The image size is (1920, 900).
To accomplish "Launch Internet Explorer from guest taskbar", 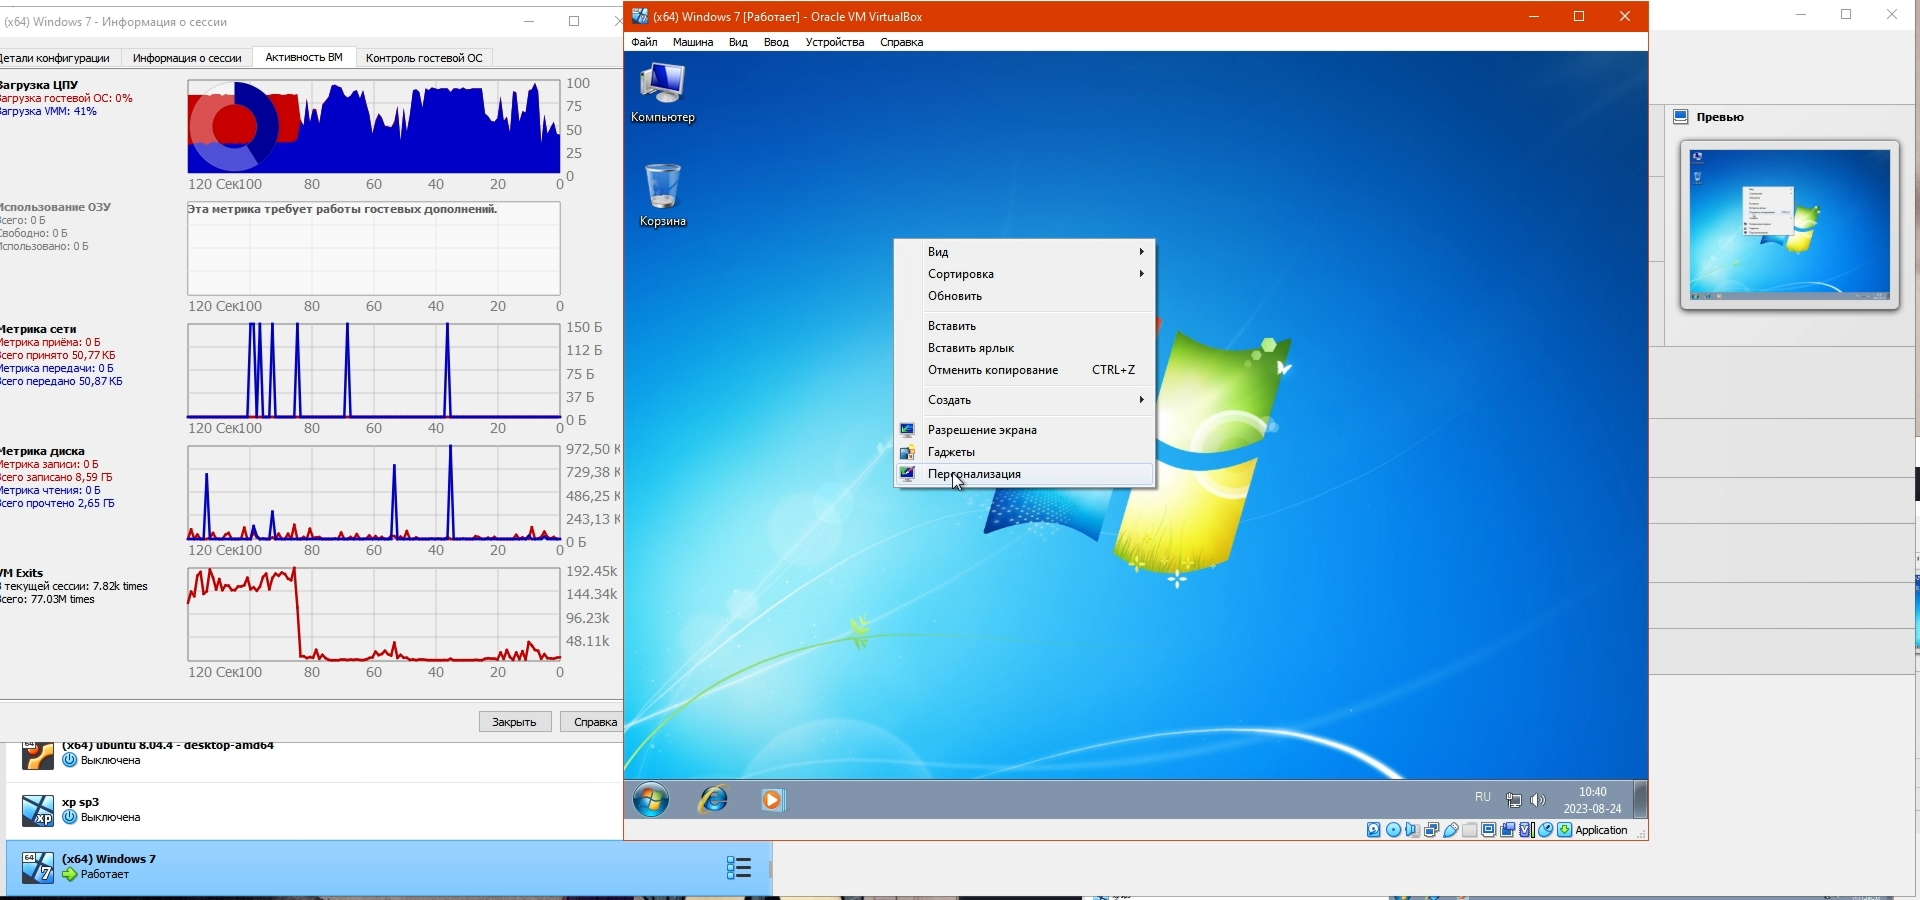I will coord(713,800).
